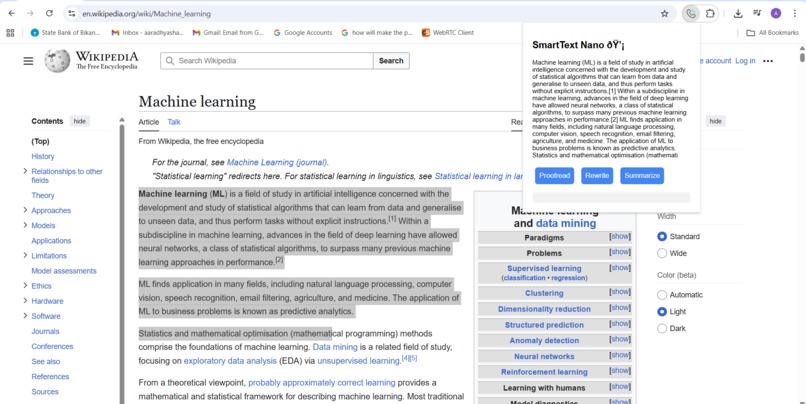The image size is (806, 404).
Task: Click the SmartText popup output box
Action: coord(611,197)
